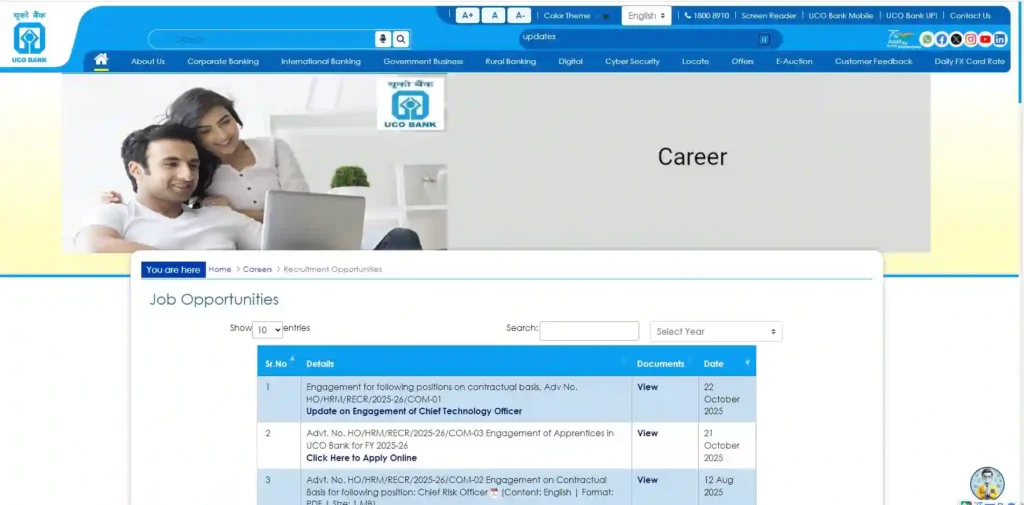1024x505 pixels.
Task: Open the Cyber Security menu
Action: (x=632, y=61)
